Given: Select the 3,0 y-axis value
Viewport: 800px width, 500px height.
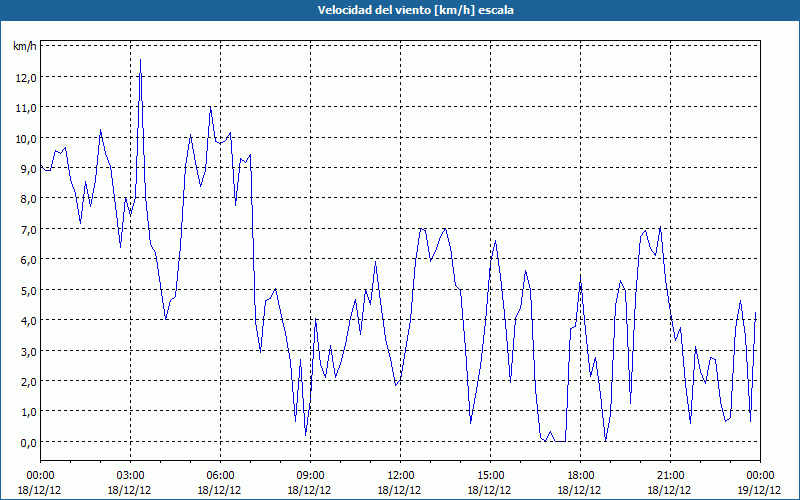Looking at the screenshot, I should (28, 351).
